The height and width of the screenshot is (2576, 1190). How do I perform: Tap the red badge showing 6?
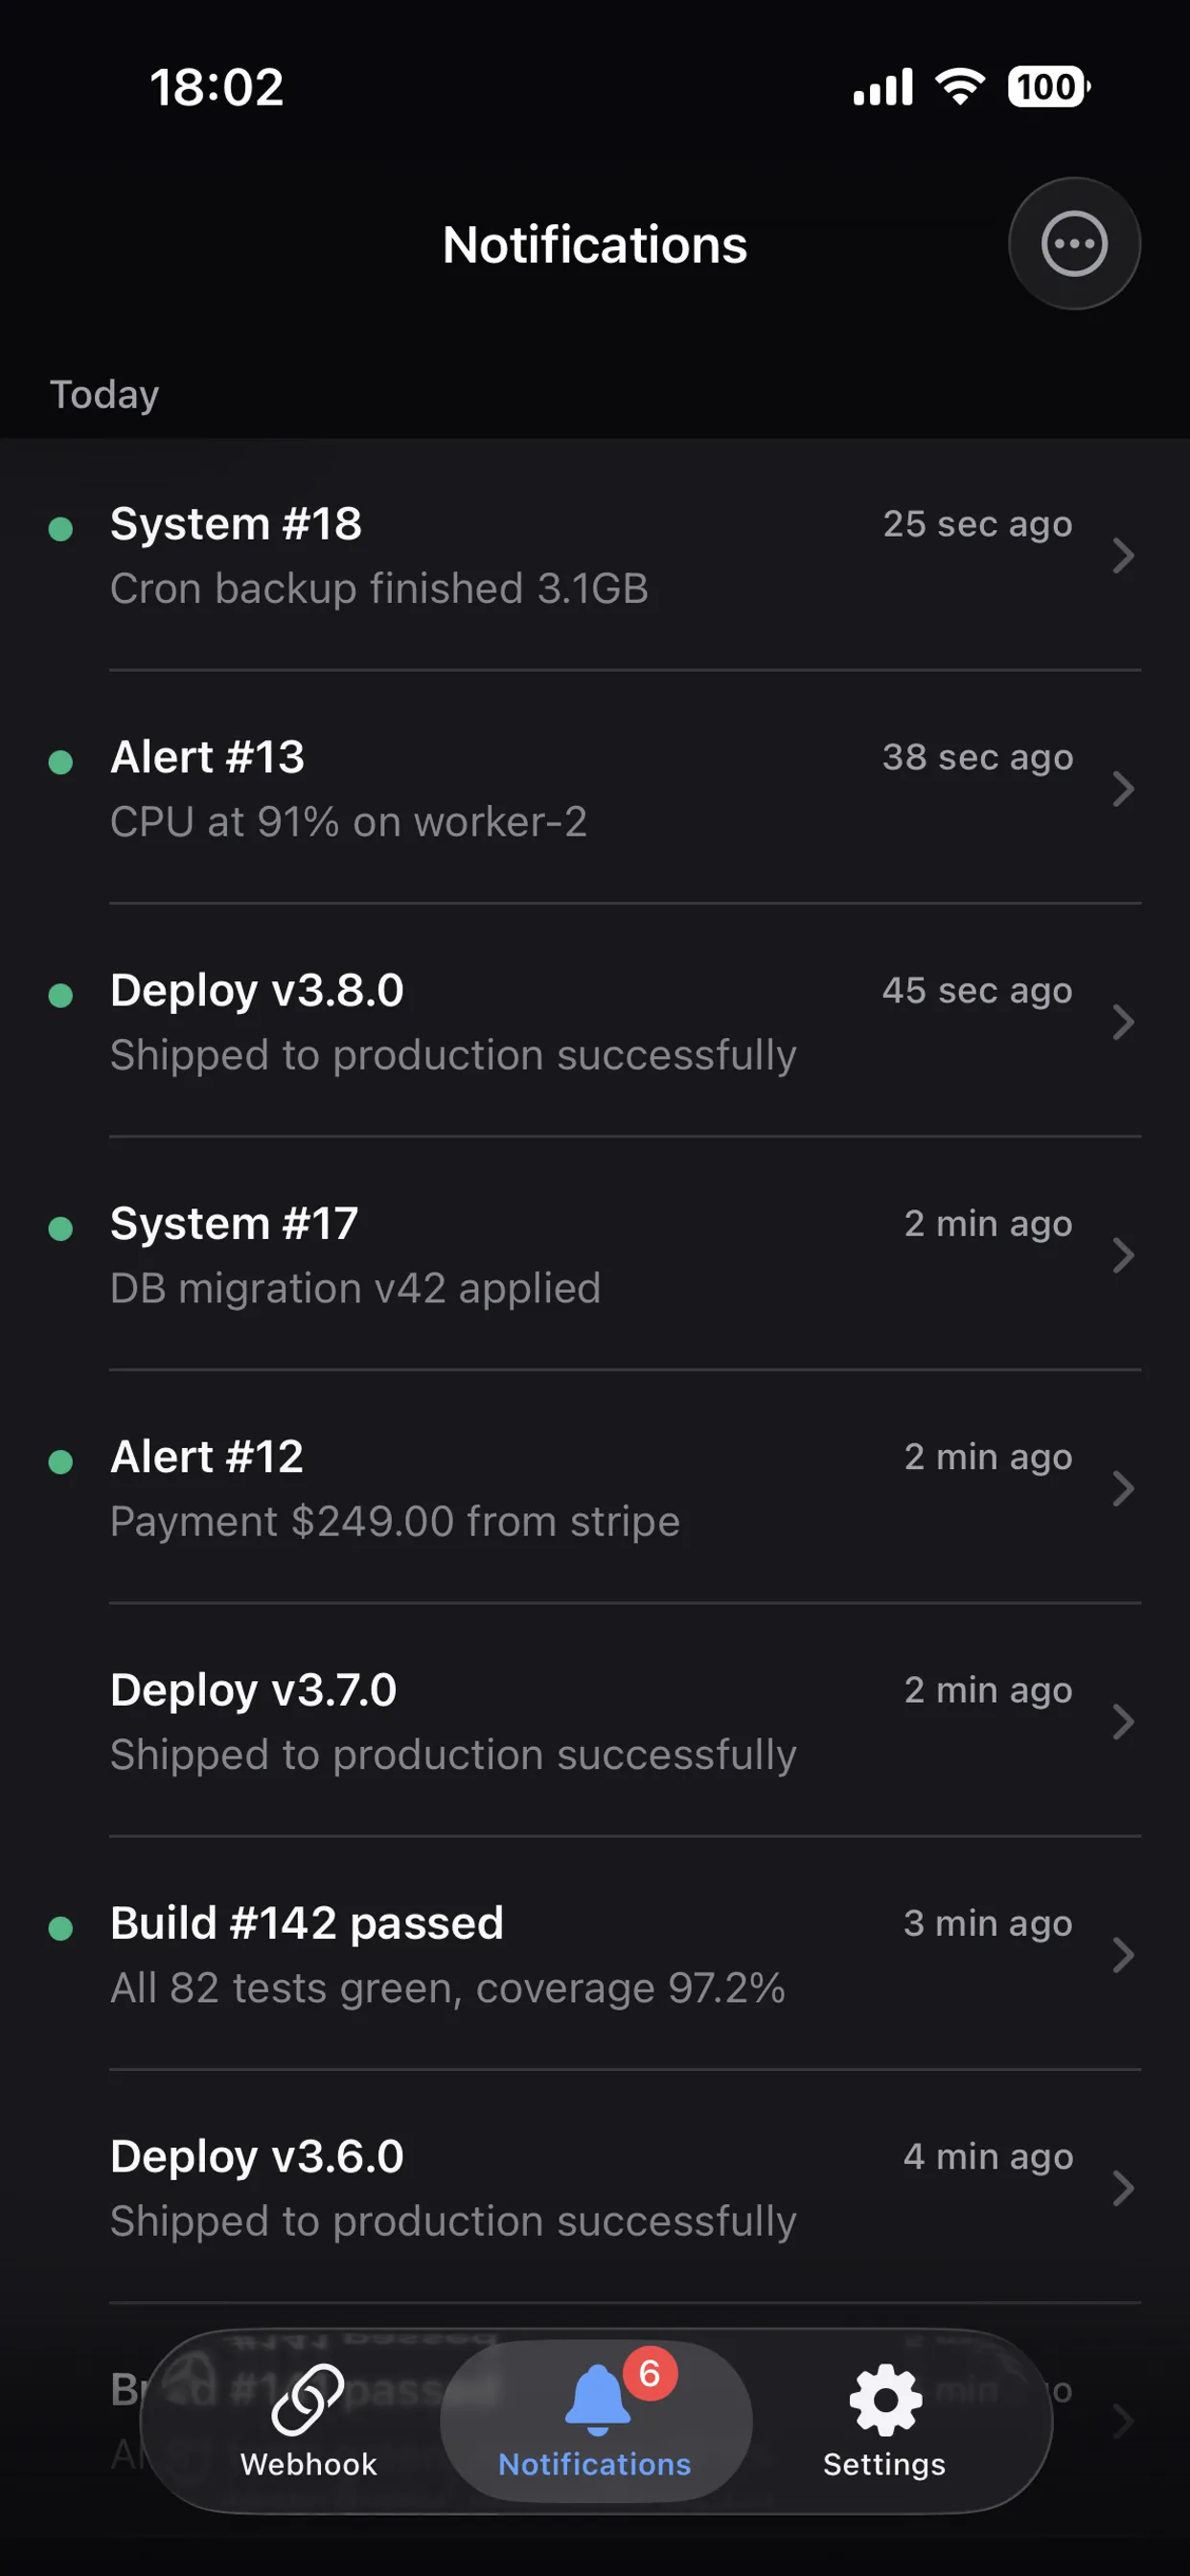[x=650, y=2373]
